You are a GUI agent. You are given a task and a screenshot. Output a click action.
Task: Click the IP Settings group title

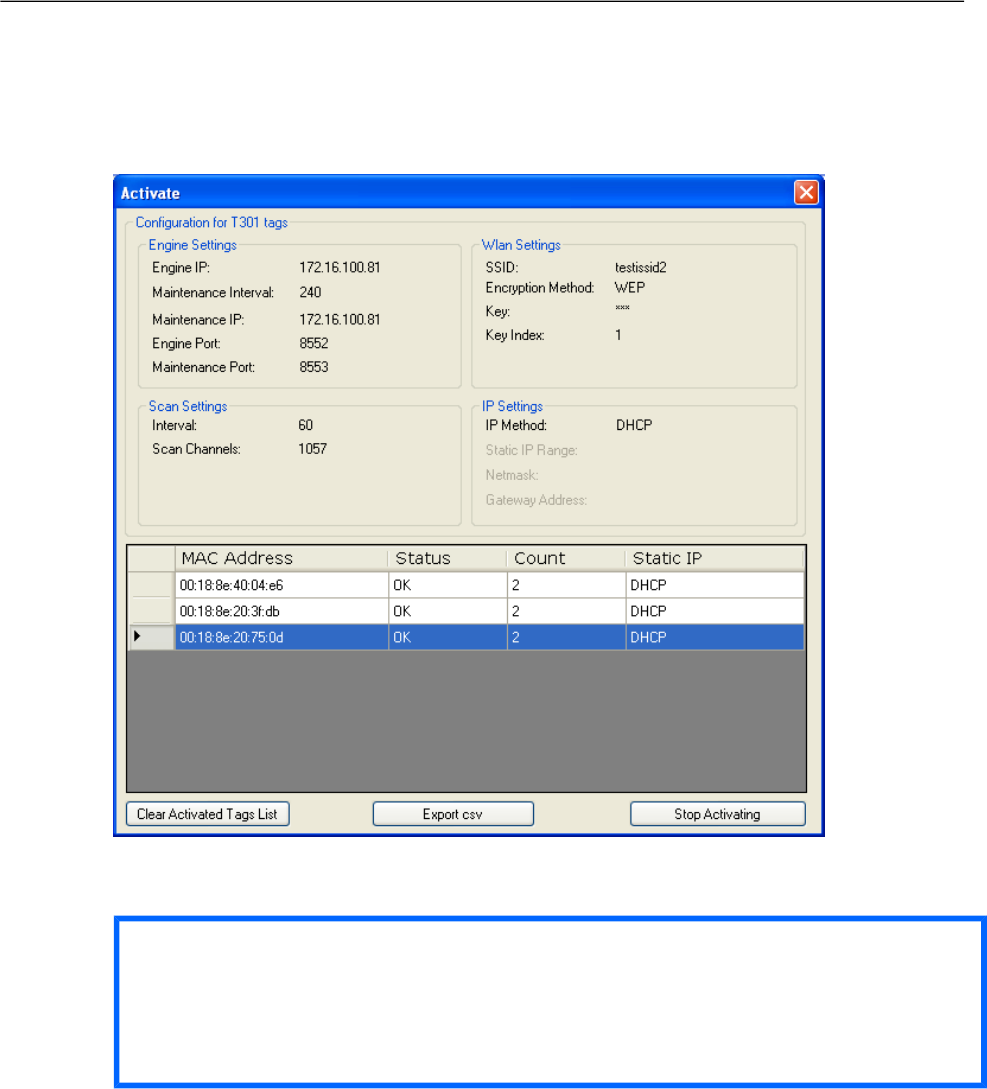[513, 406]
